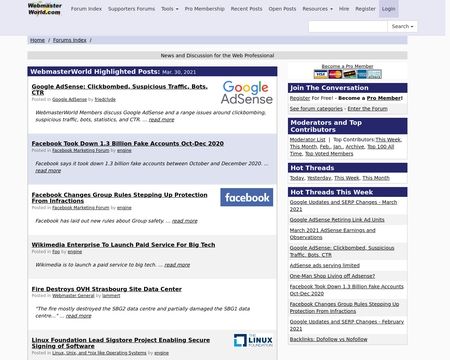Open March 2021 AdSense Earnings and Observations
This screenshot has width=450, height=360.
click(332, 234)
